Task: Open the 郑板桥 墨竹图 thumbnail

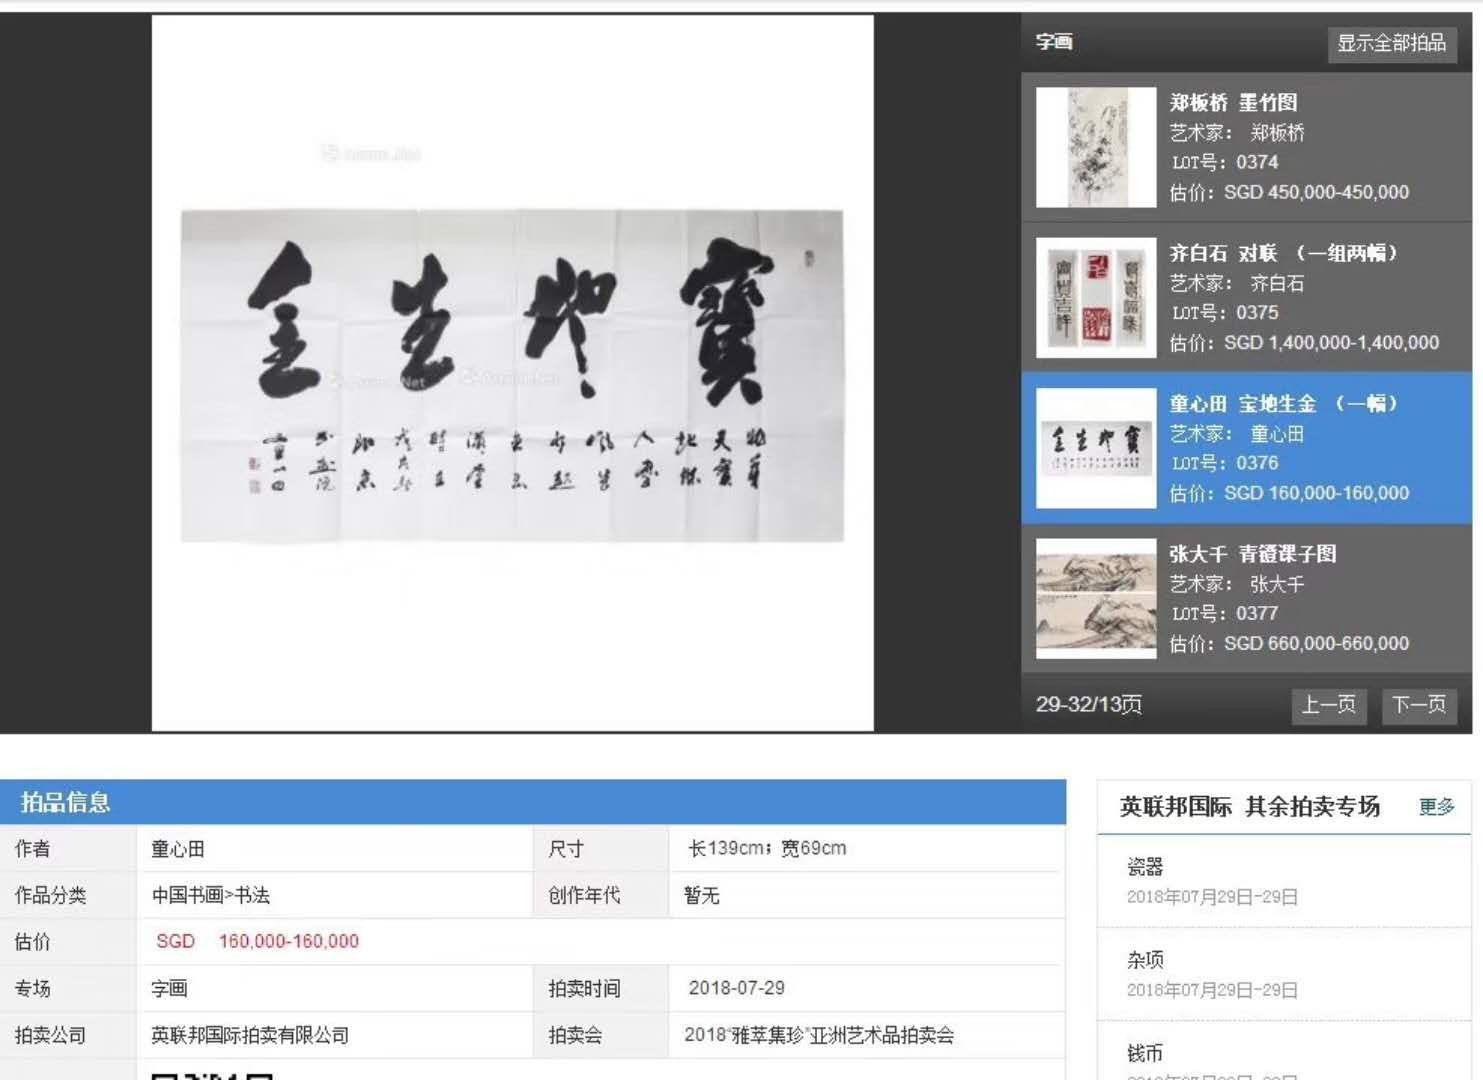Action: tap(1096, 147)
